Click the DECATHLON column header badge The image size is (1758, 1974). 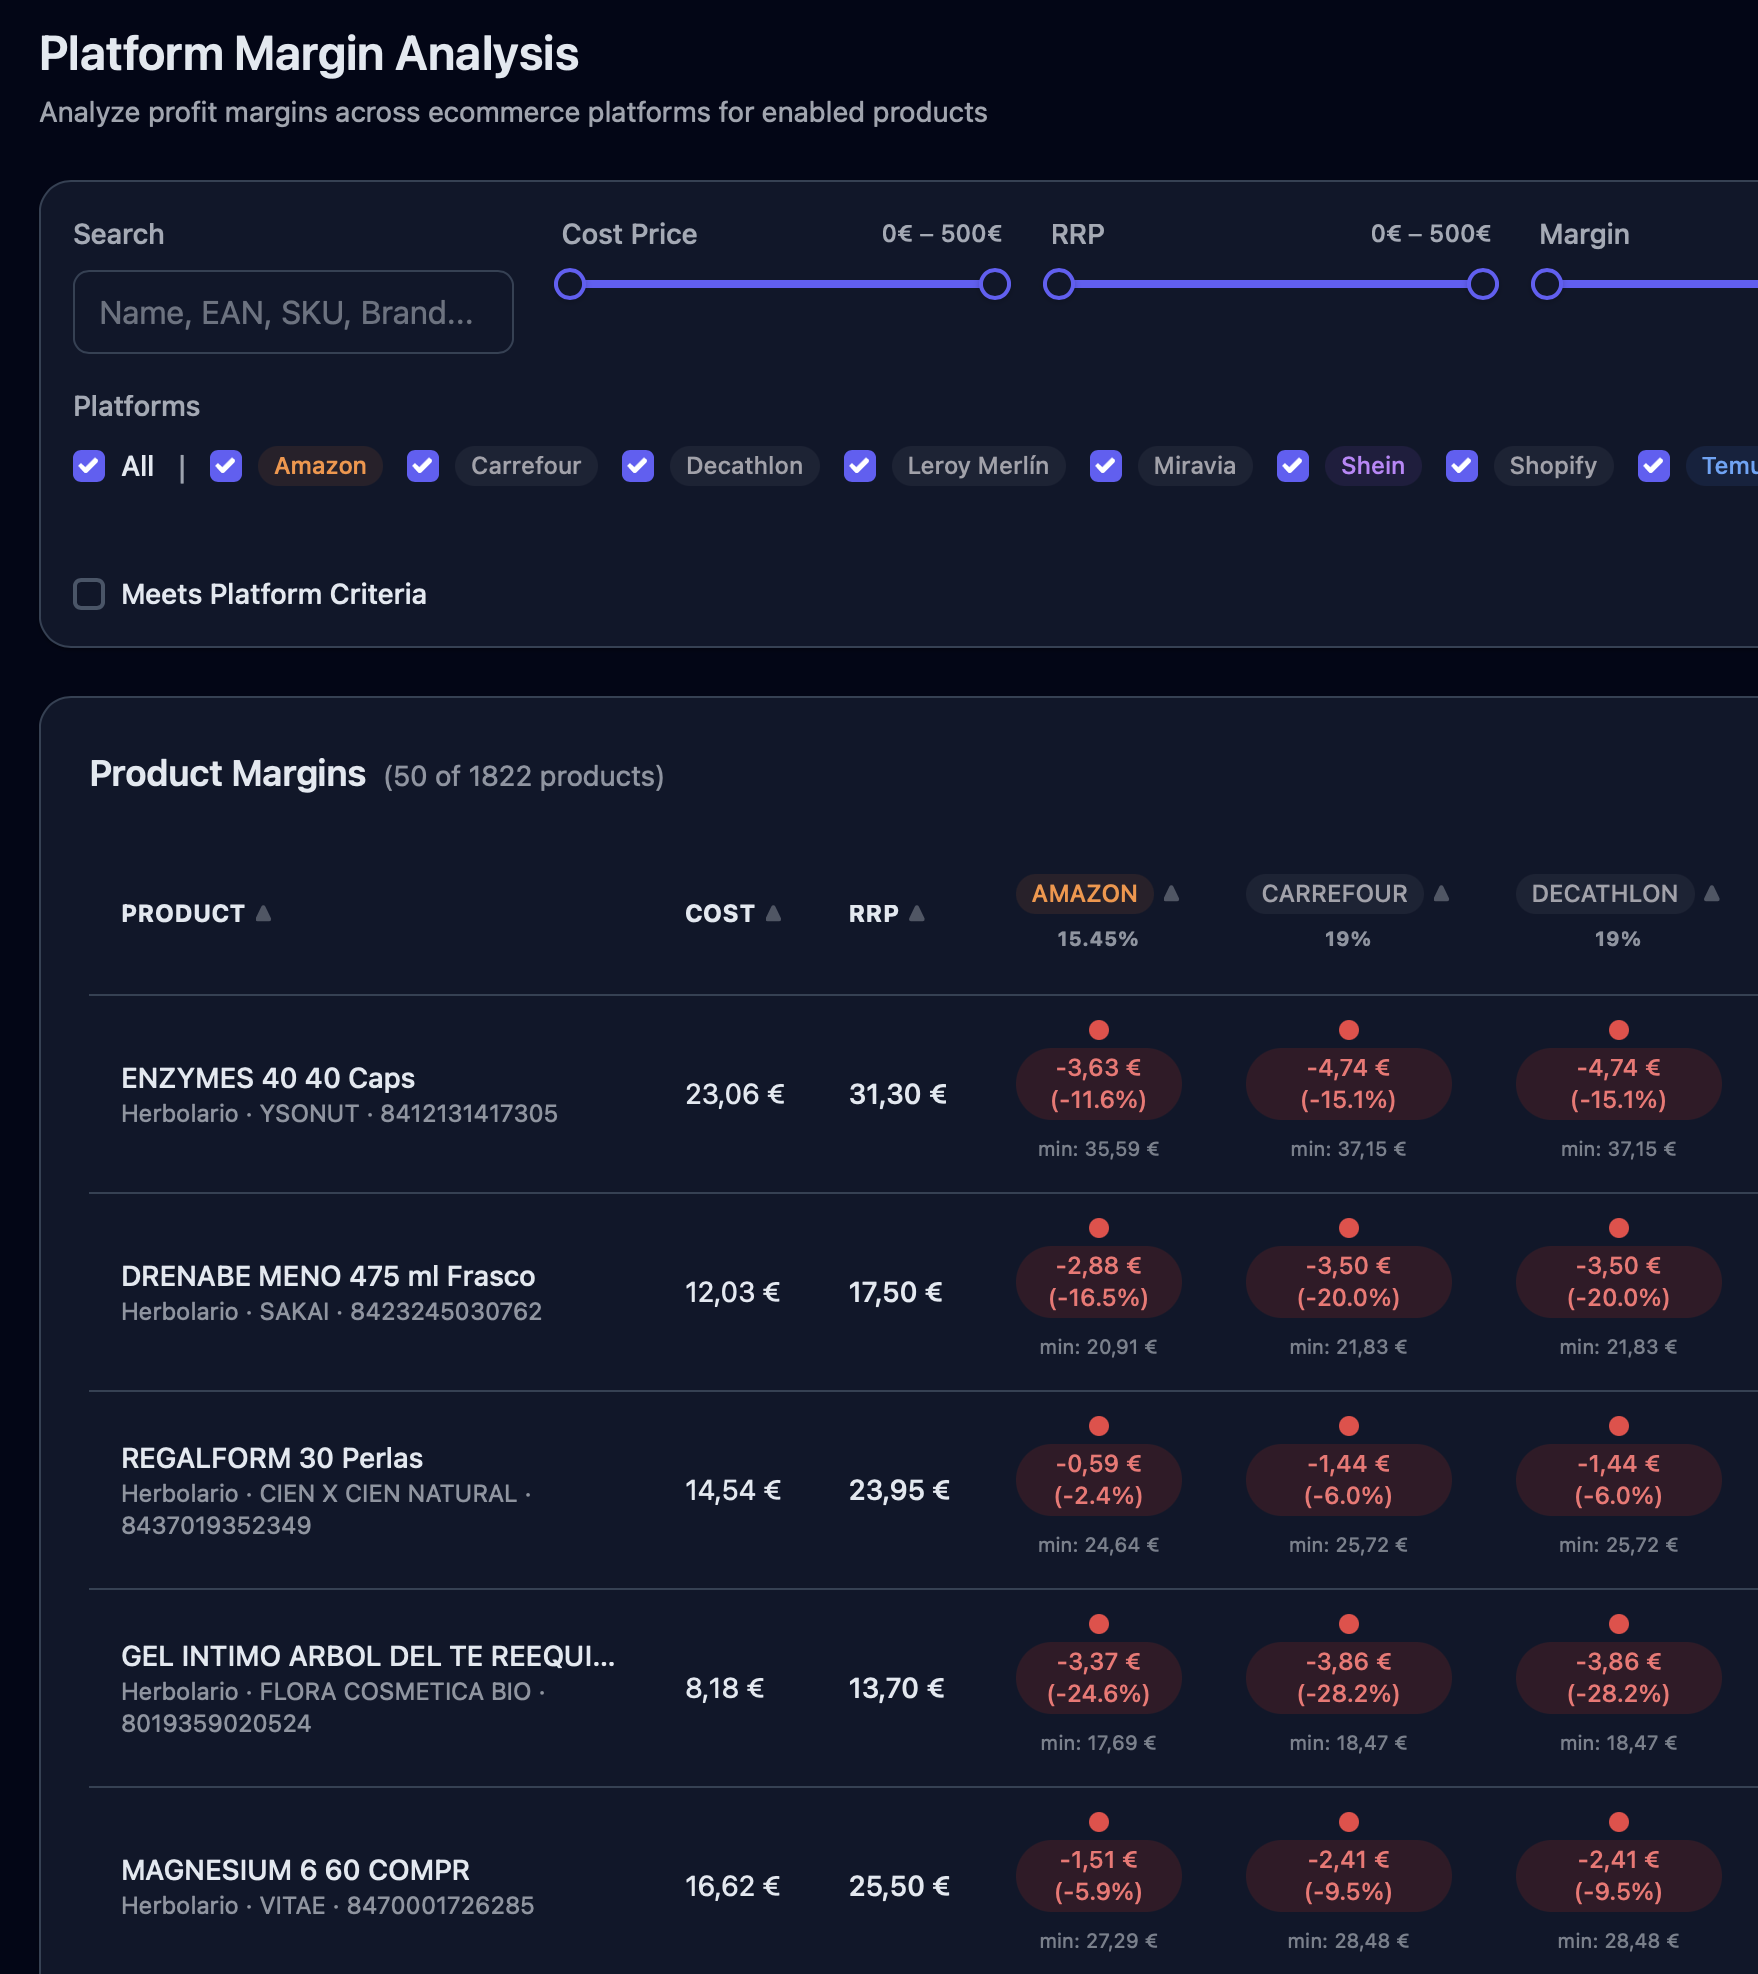1604,893
